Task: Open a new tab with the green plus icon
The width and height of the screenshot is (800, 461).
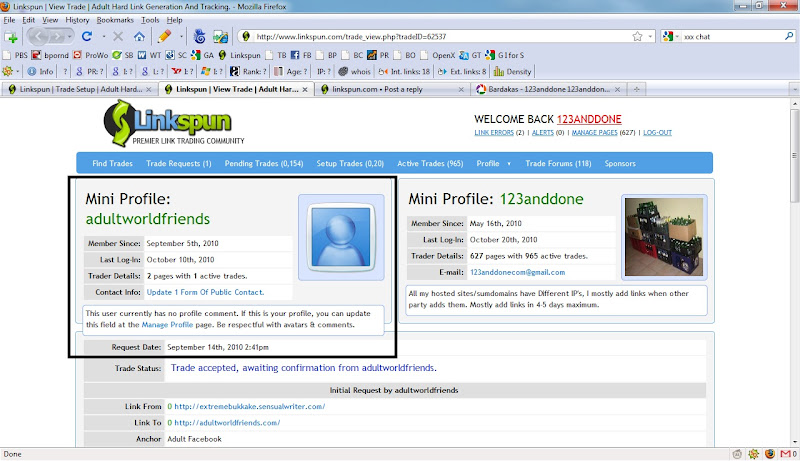Action: (x=11, y=37)
